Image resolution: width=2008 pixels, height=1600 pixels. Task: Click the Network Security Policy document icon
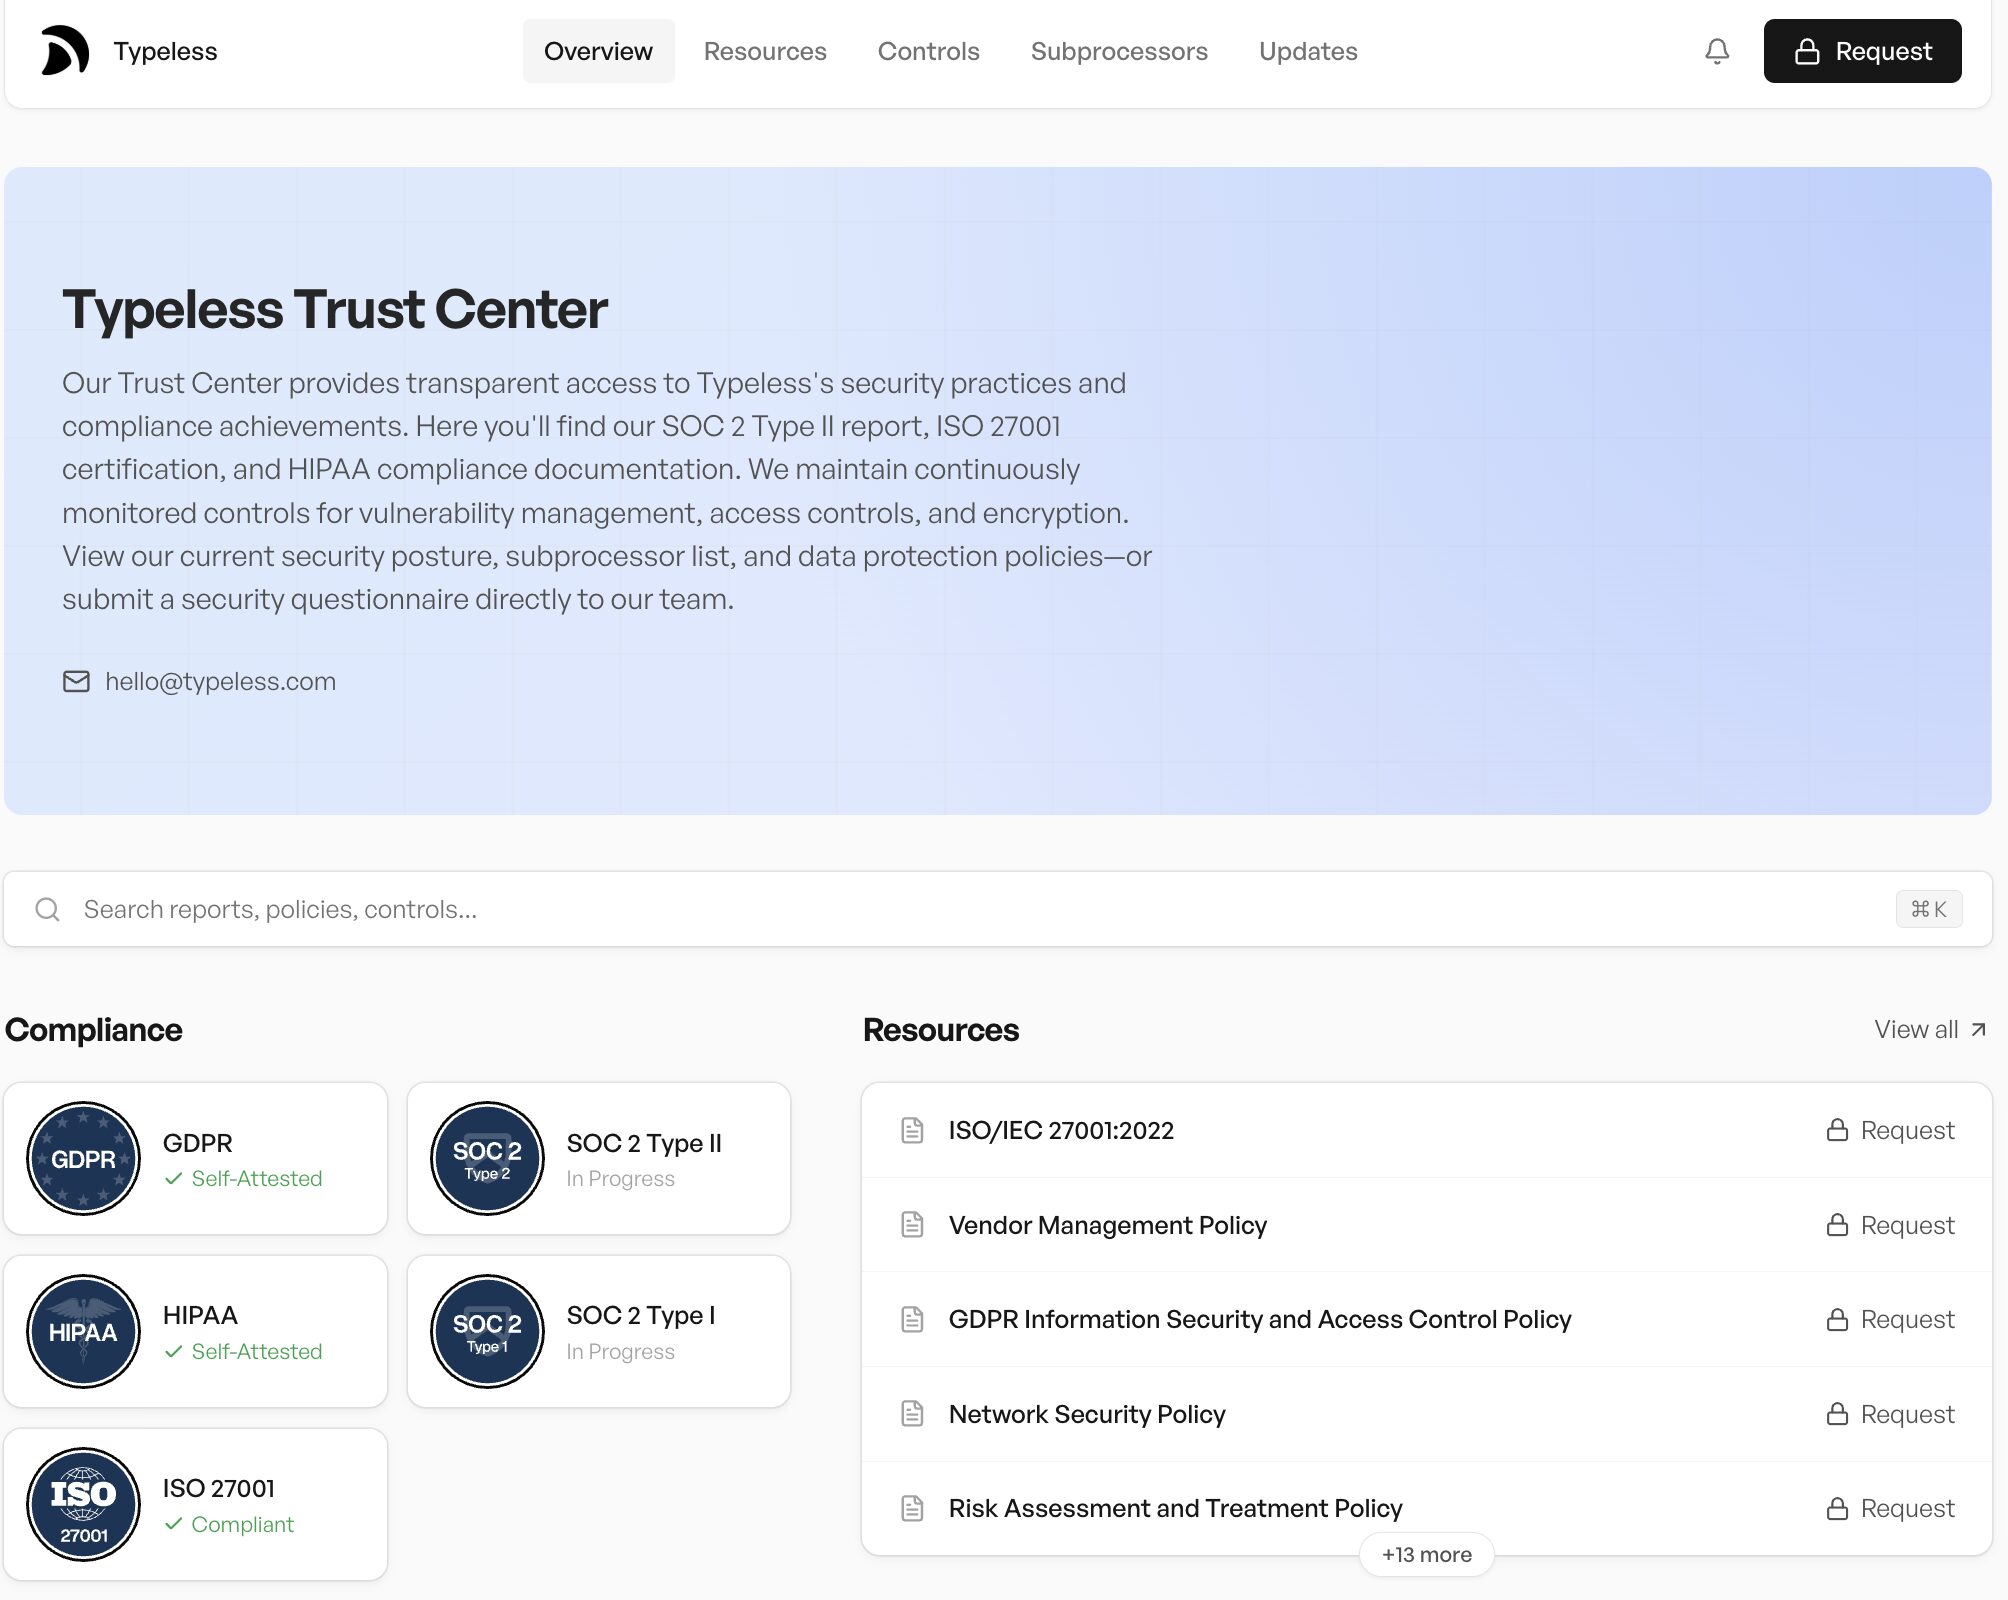912,1413
